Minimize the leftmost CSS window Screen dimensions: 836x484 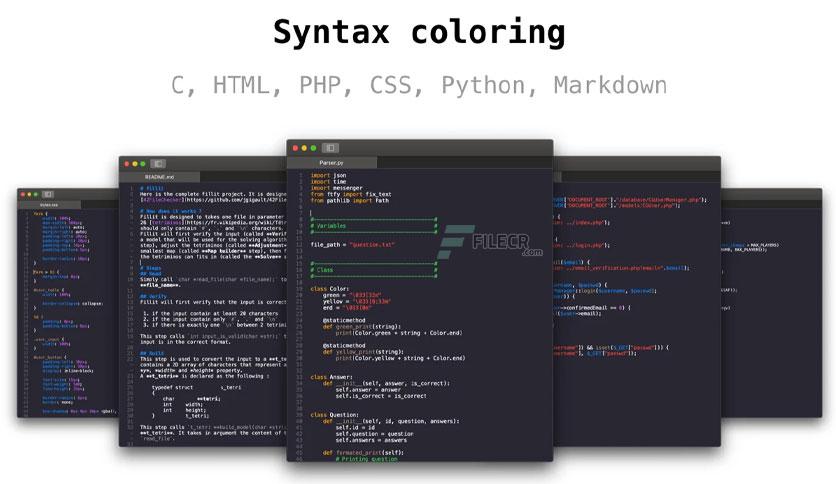[x=29, y=195]
